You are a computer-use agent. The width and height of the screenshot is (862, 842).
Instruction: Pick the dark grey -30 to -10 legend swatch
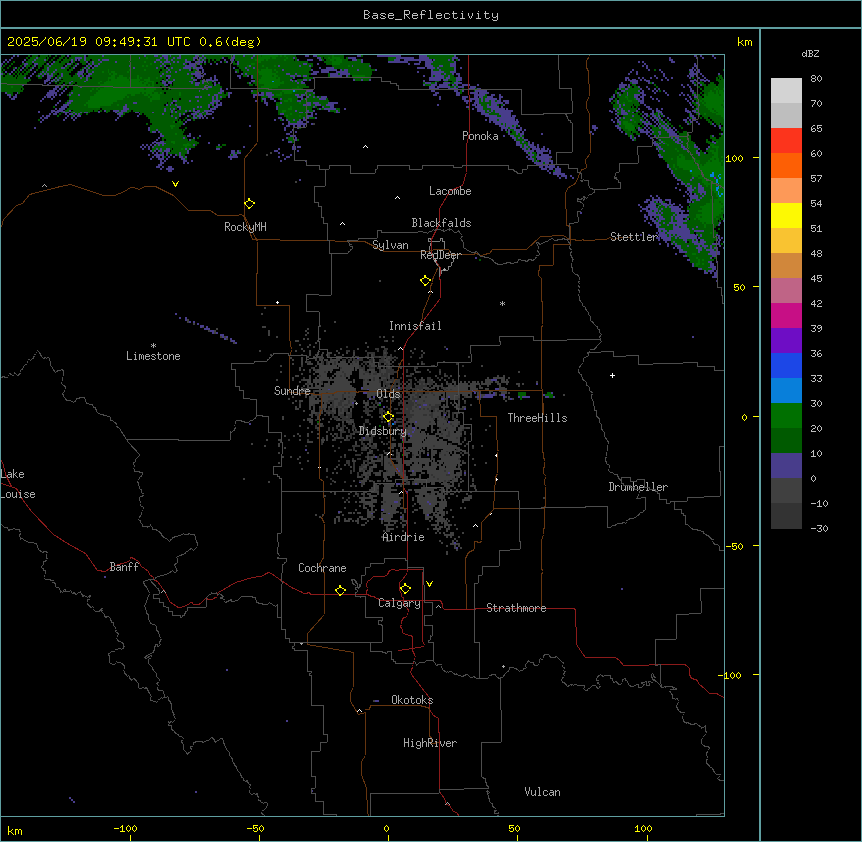pos(786,516)
